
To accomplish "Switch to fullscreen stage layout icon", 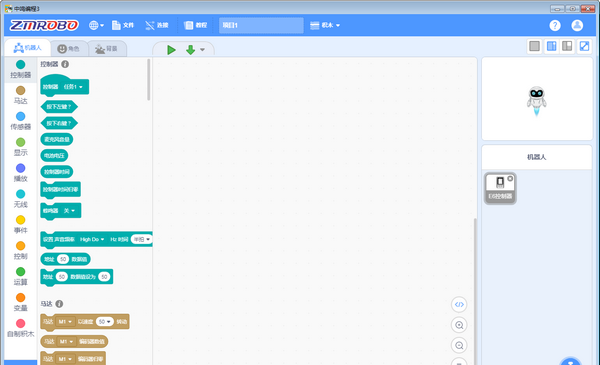I will 584,46.
